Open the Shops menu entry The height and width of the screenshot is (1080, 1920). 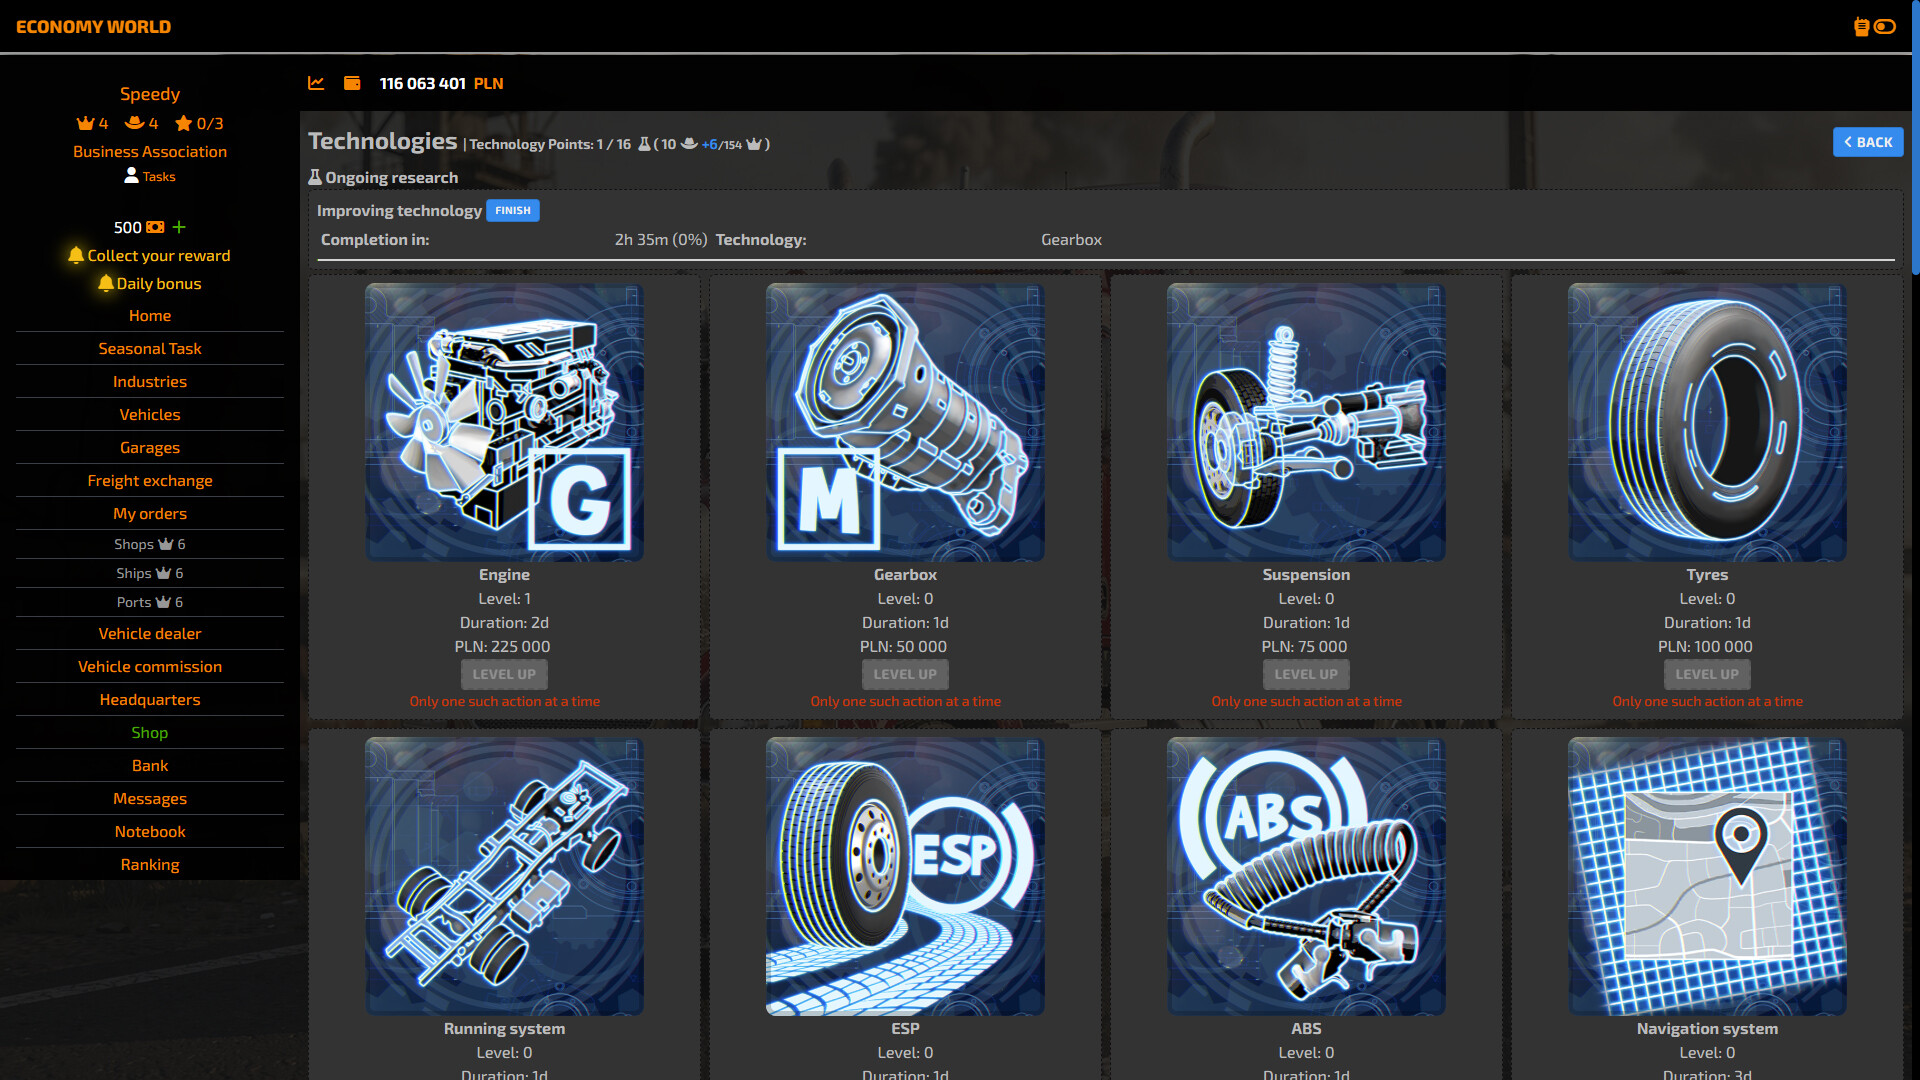click(x=150, y=544)
